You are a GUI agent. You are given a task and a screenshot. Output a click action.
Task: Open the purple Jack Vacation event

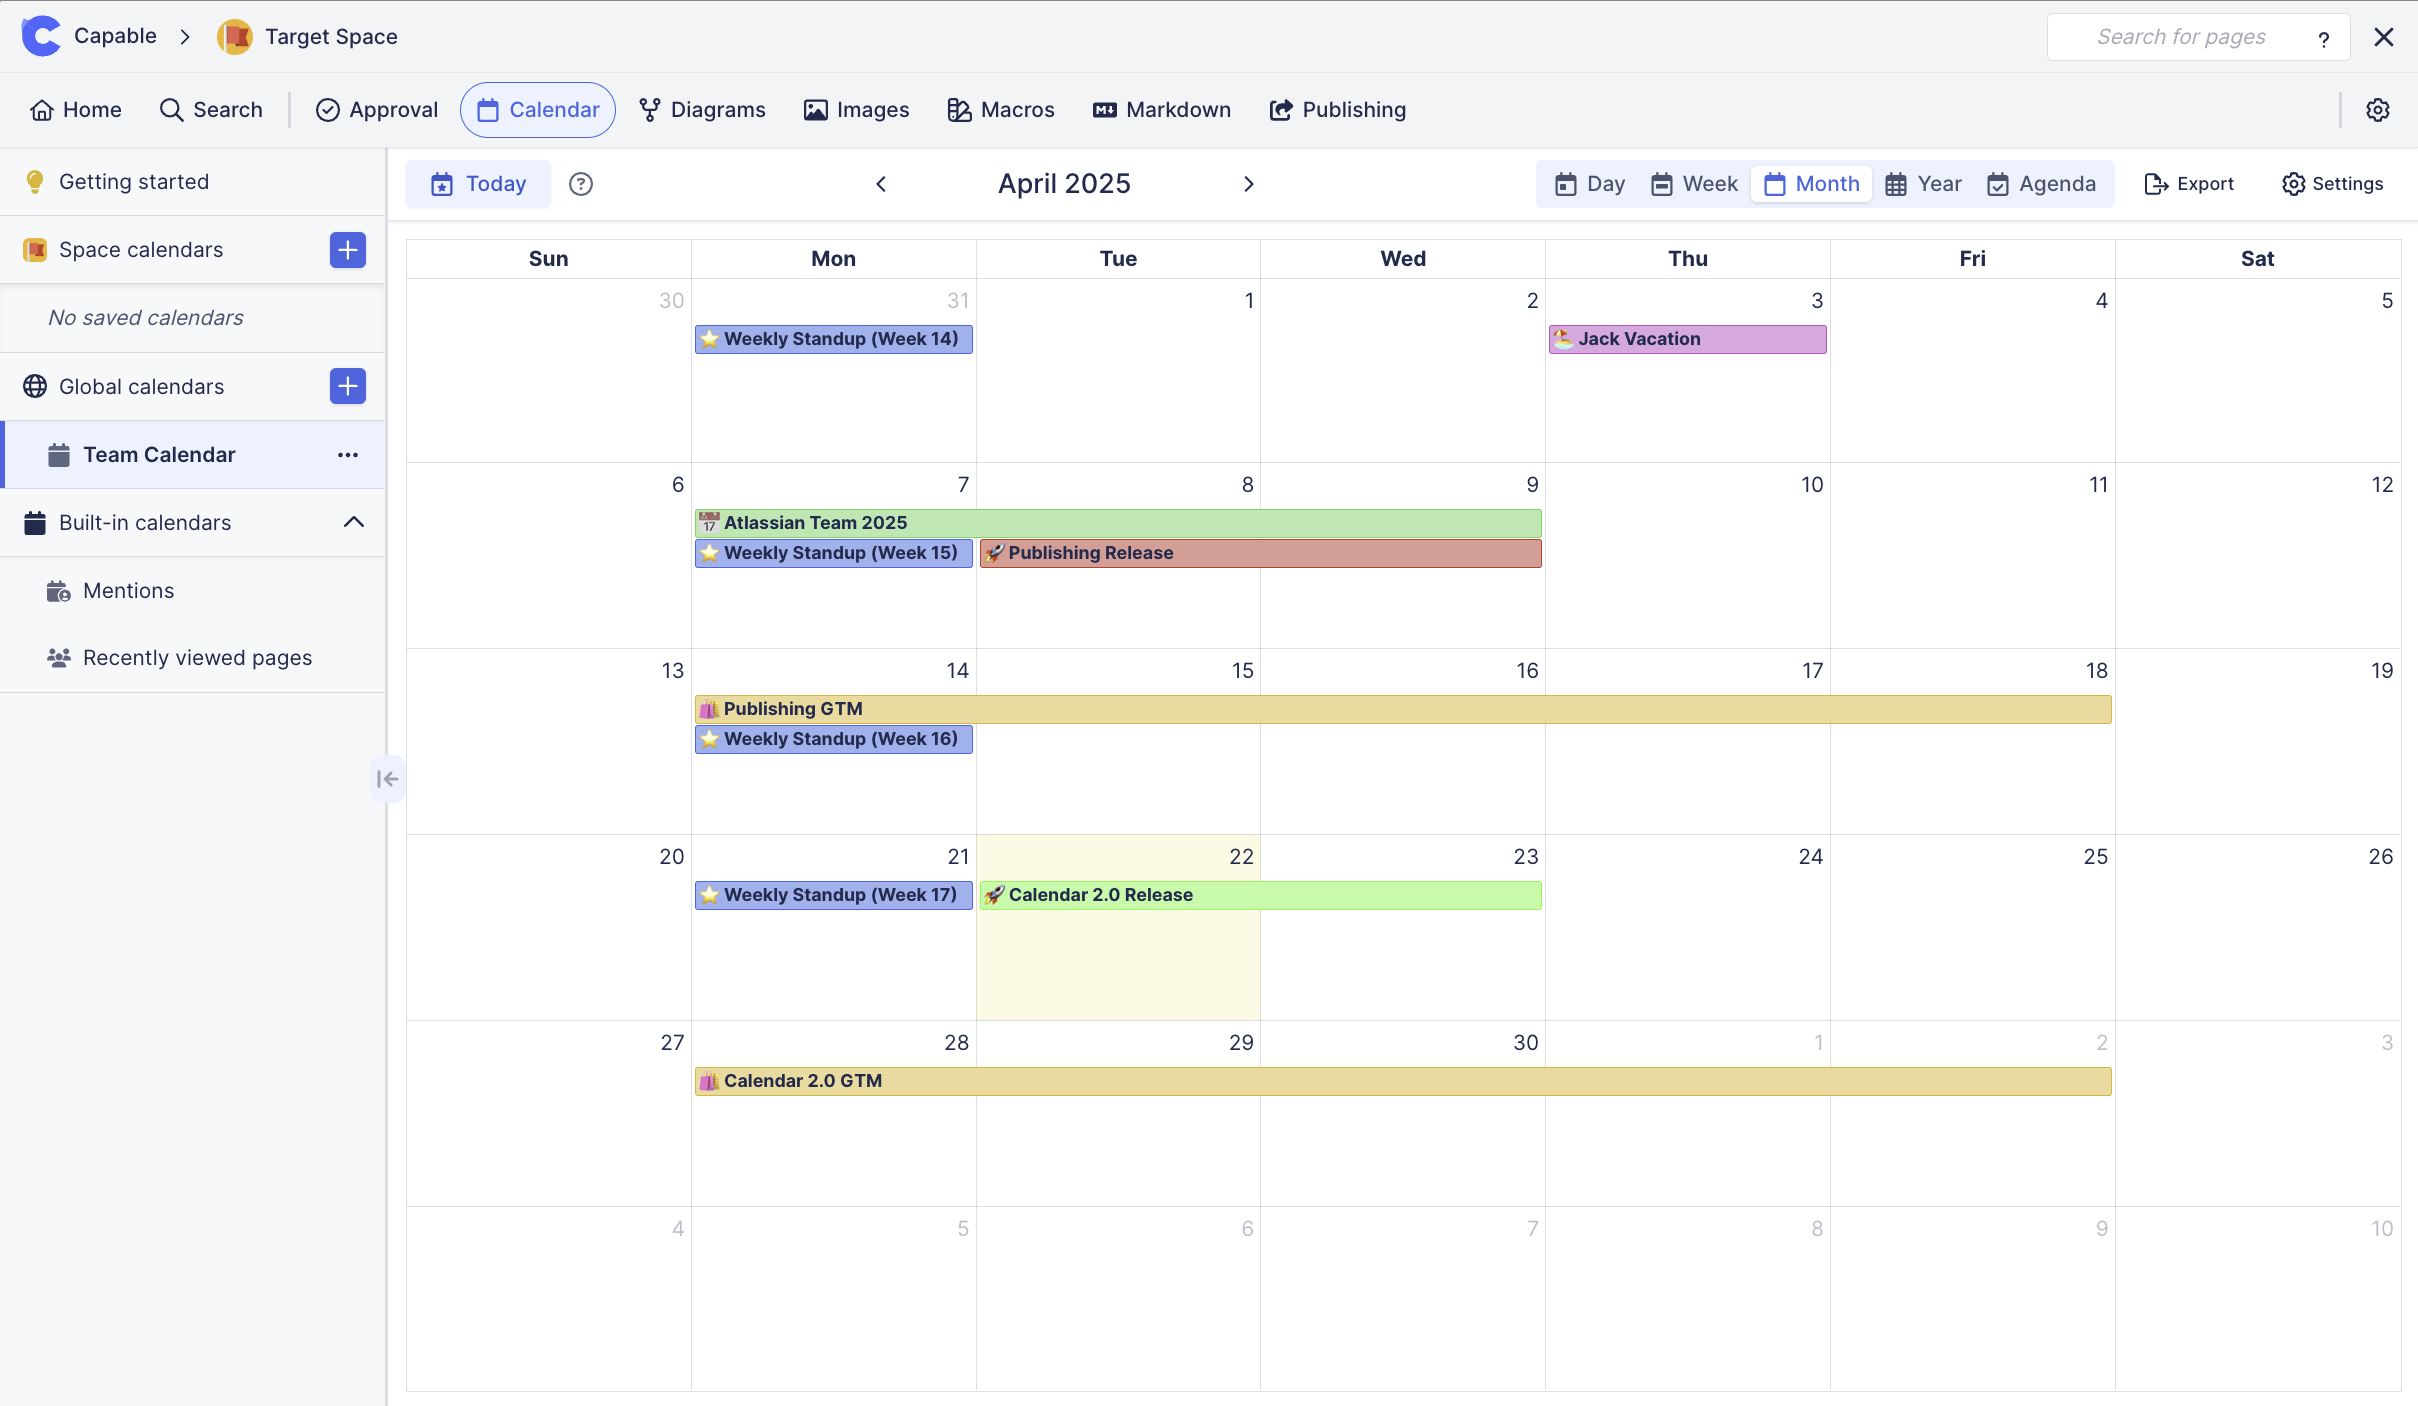pos(1687,339)
